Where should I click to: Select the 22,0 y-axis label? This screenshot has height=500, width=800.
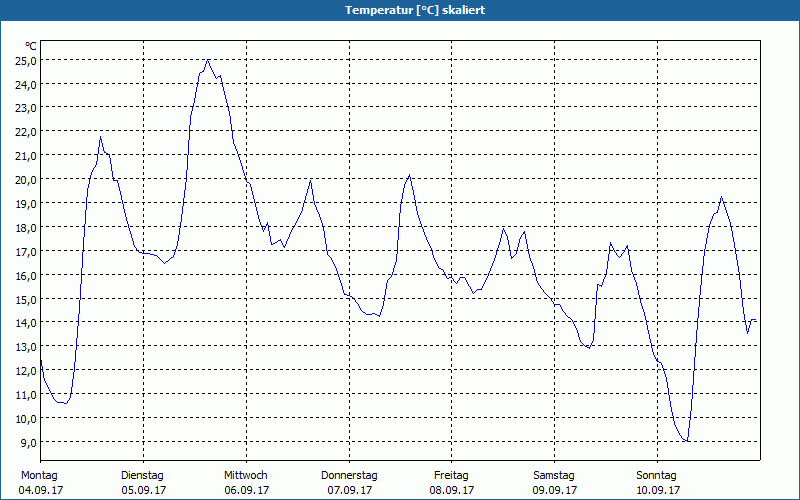point(26,132)
